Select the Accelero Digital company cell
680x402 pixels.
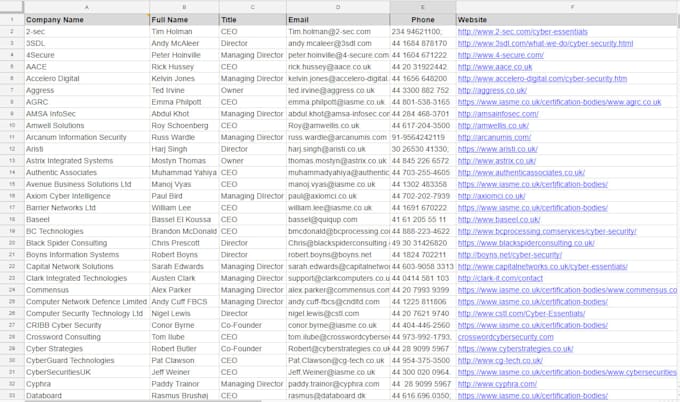[x=87, y=78]
